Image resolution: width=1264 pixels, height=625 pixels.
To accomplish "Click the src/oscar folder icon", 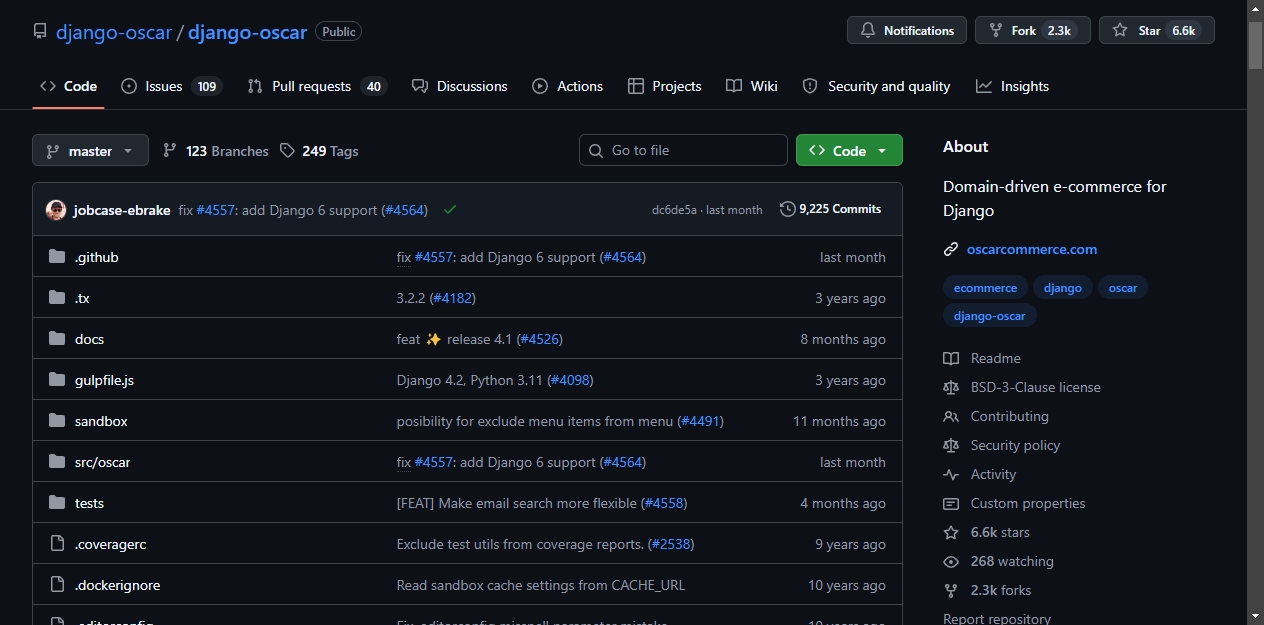I will [57, 462].
